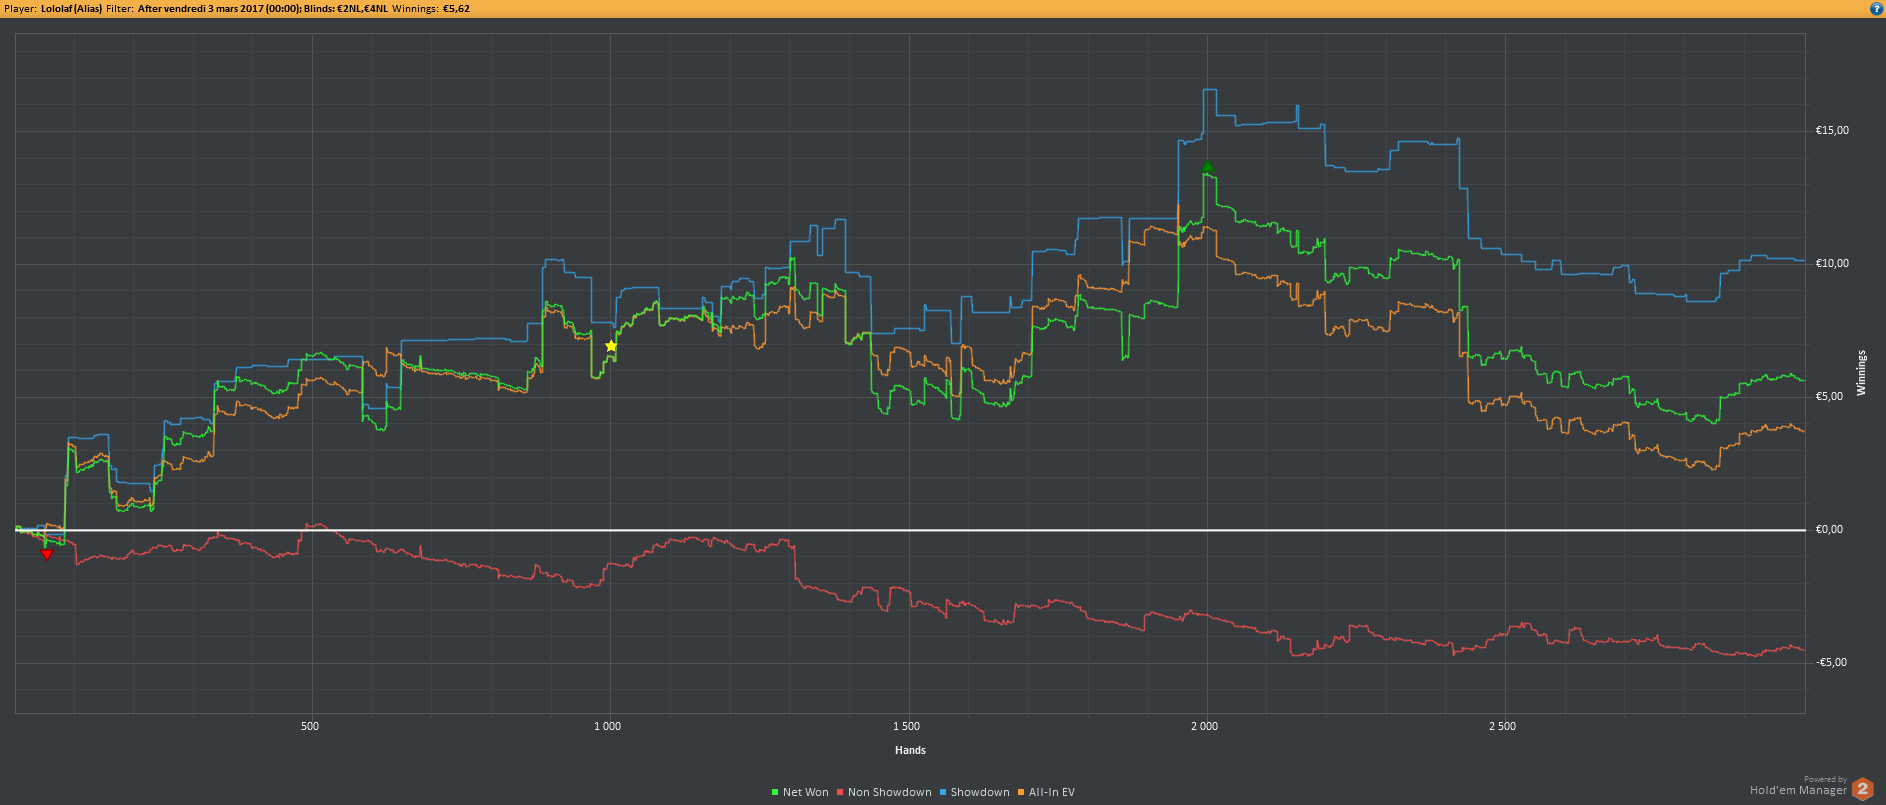Click the 'All-In EV' legend label
The image size is (1886, 805).
1052,793
